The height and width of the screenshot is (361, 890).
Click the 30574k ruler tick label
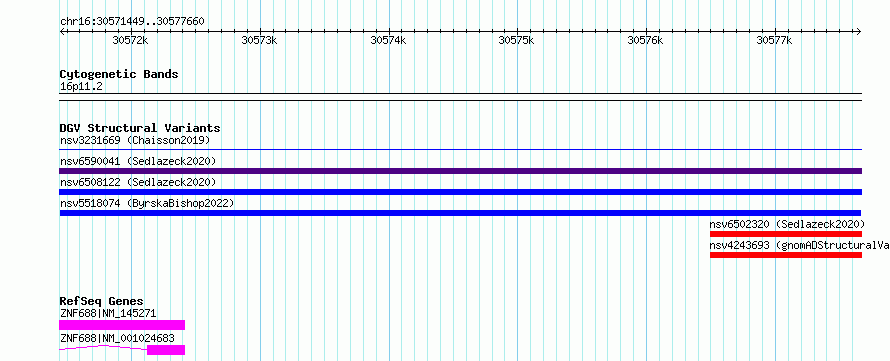[x=388, y=40]
